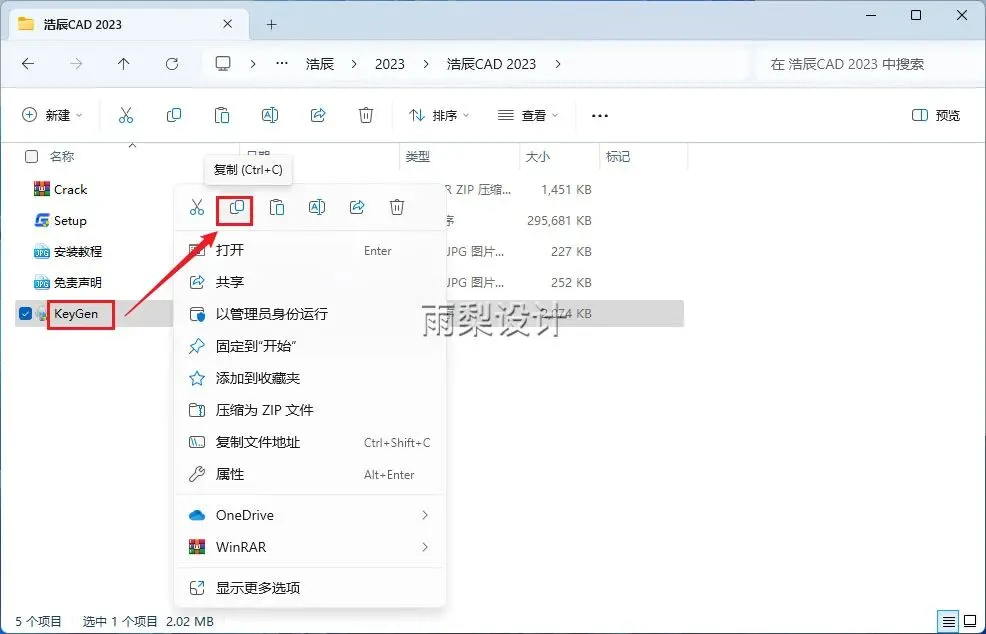Click the Cut icon in the main toolbar
The width and height of the screenshot is (986, 634).
(126, 115)
